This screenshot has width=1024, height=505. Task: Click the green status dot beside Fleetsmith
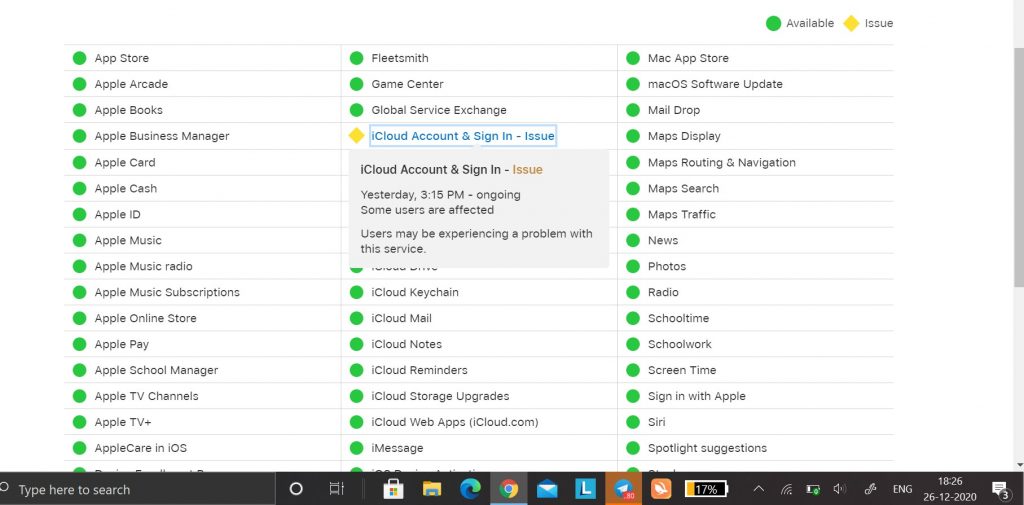point(357,58)
